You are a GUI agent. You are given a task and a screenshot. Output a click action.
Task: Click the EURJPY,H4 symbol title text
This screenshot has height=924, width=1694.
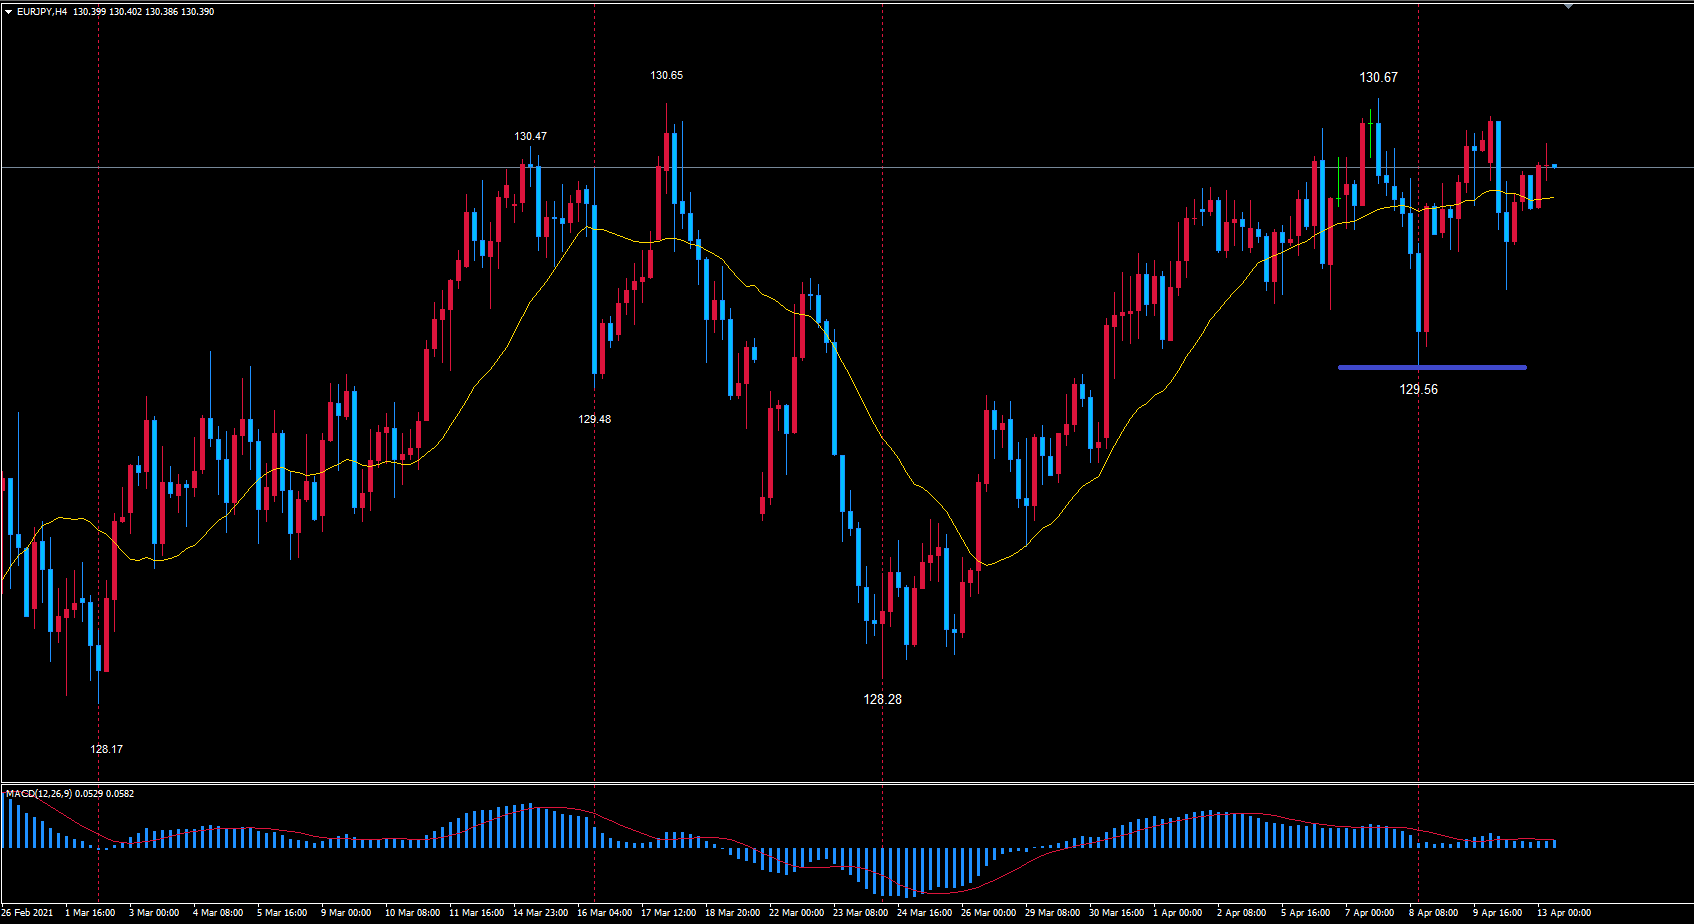(42, 12)
